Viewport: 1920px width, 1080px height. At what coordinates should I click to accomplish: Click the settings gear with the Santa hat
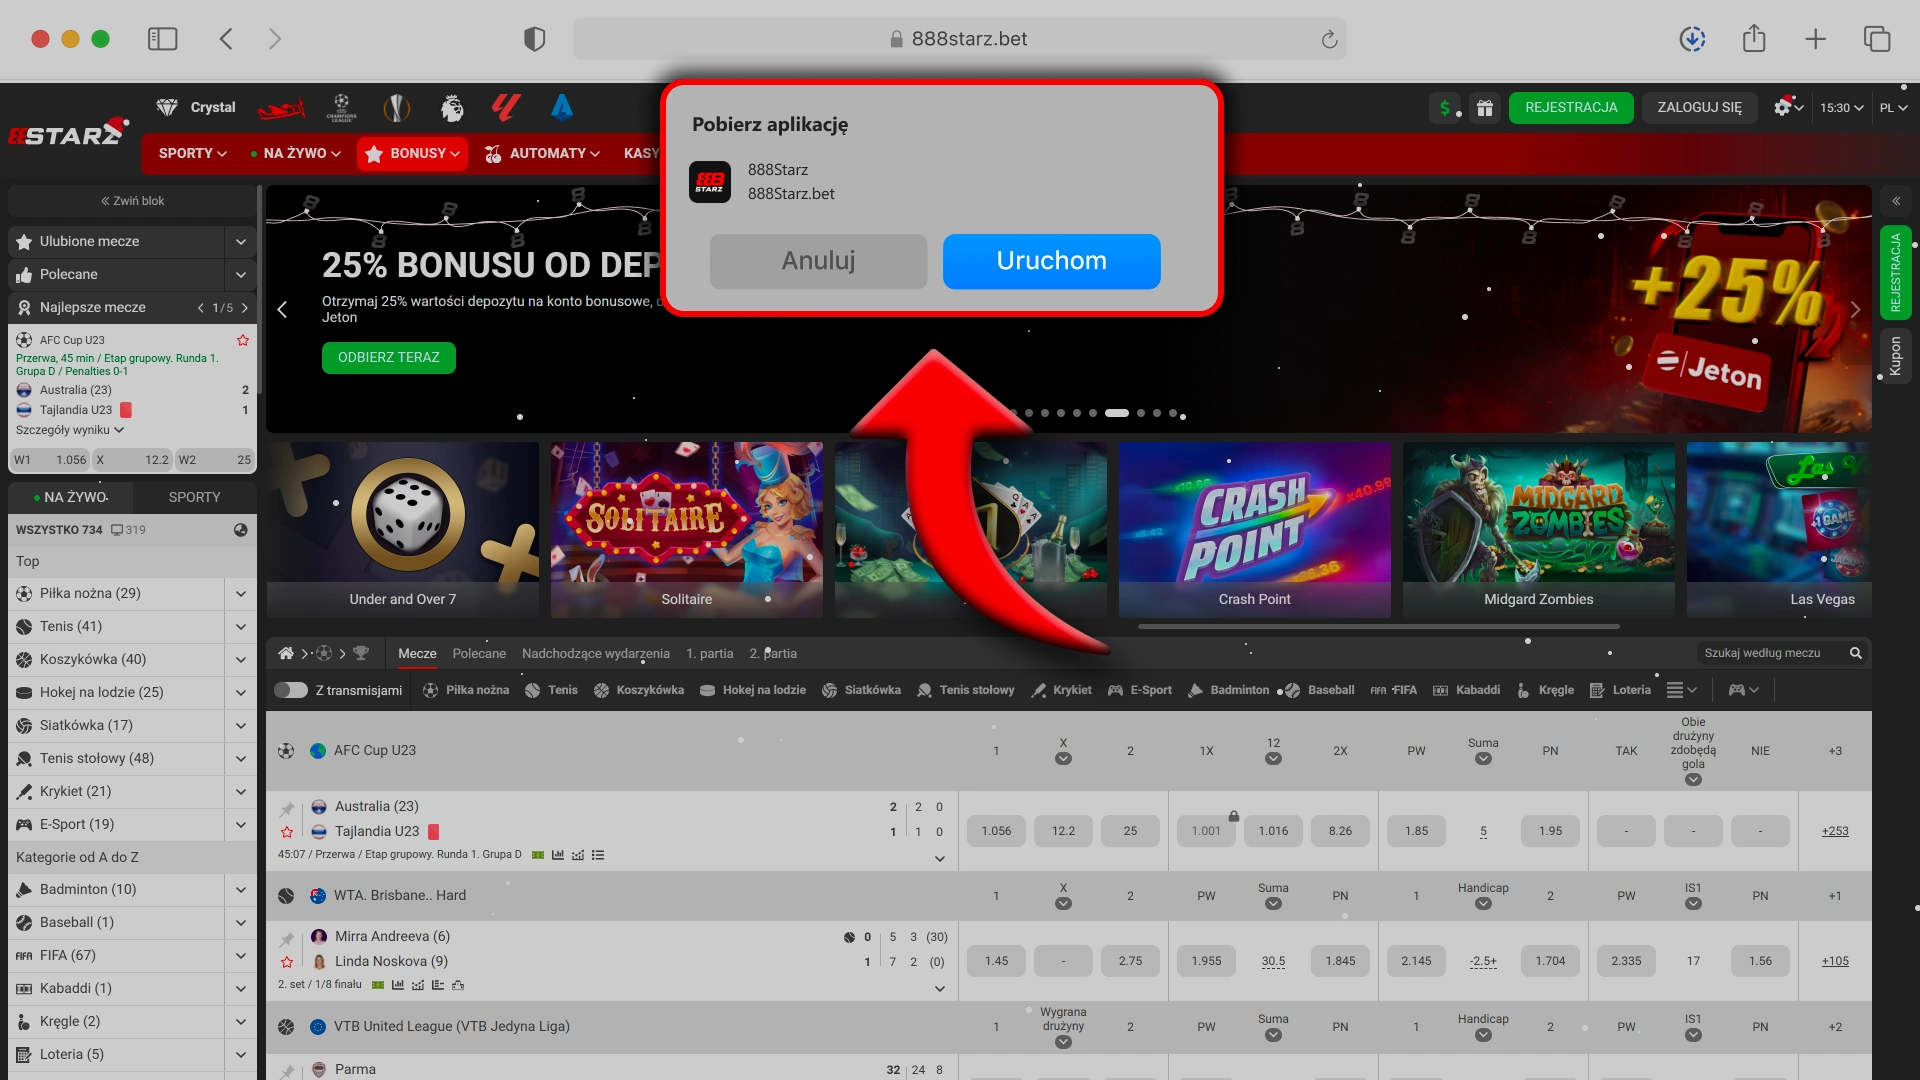click(1784, 108)
